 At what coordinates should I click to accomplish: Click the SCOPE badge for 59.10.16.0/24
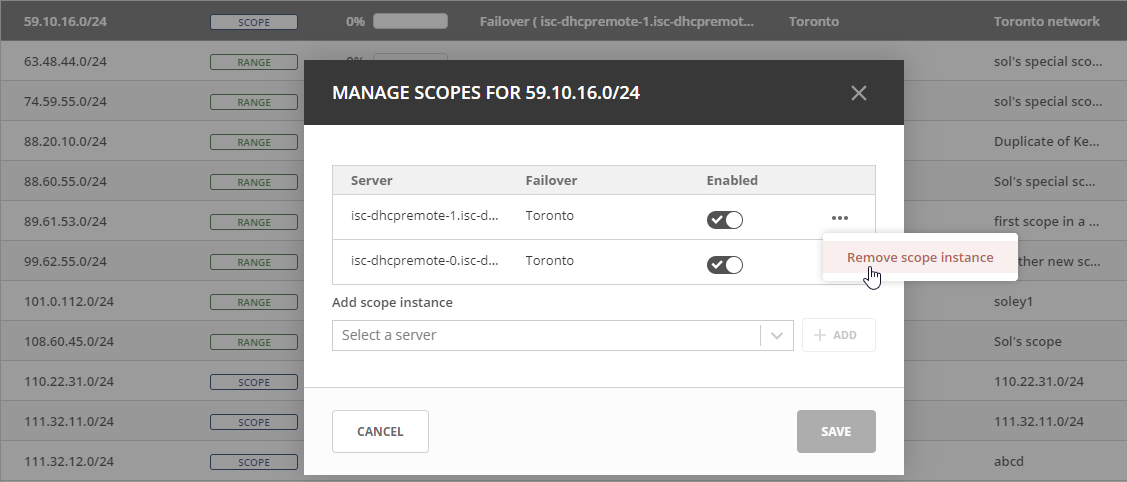pos(254,21)
